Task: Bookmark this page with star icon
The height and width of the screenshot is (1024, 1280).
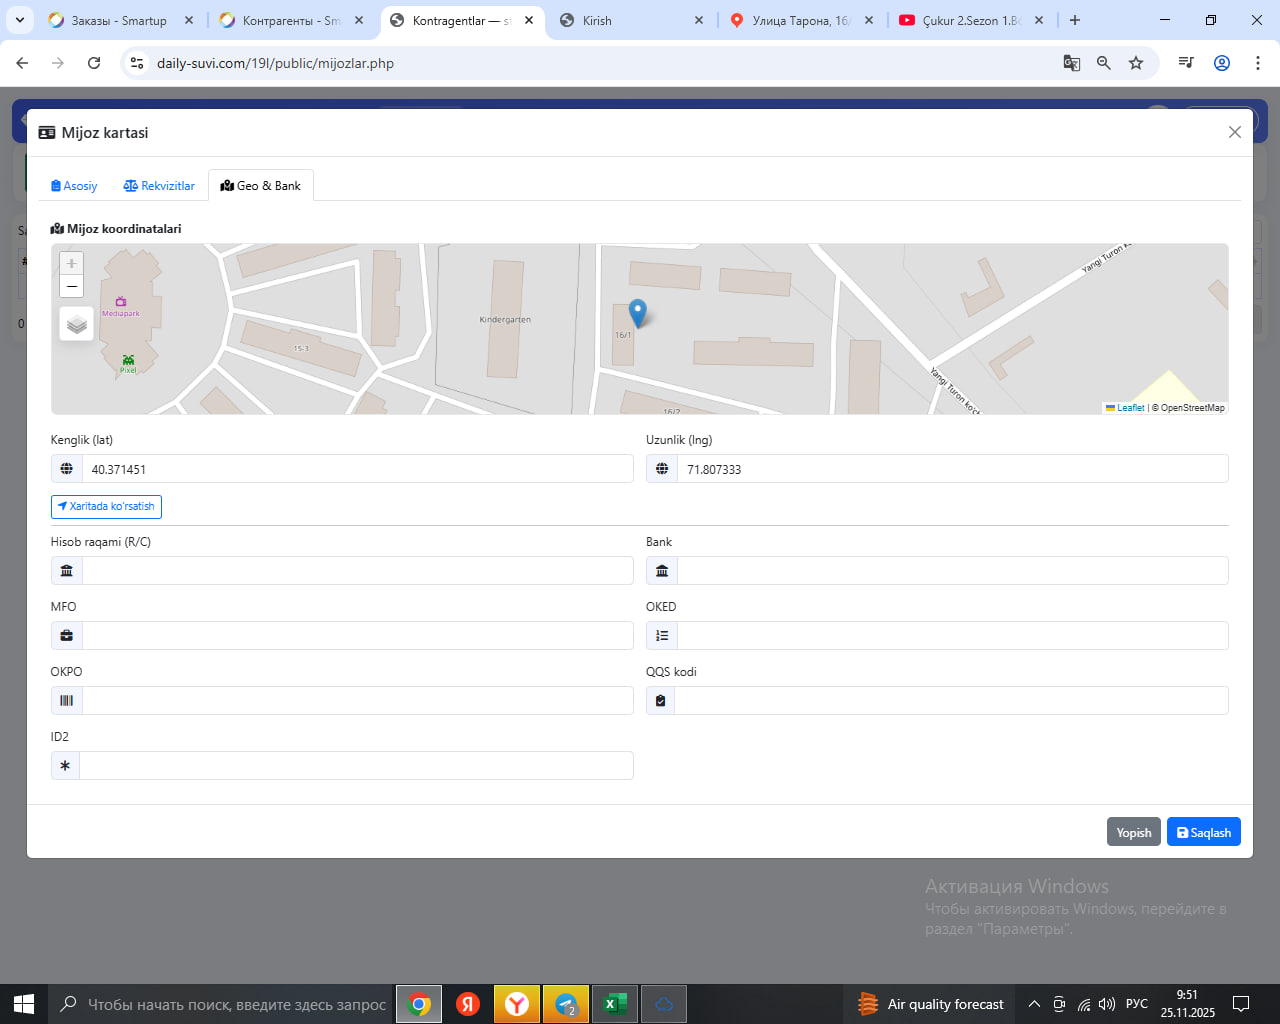Action: coord(1136,63)
